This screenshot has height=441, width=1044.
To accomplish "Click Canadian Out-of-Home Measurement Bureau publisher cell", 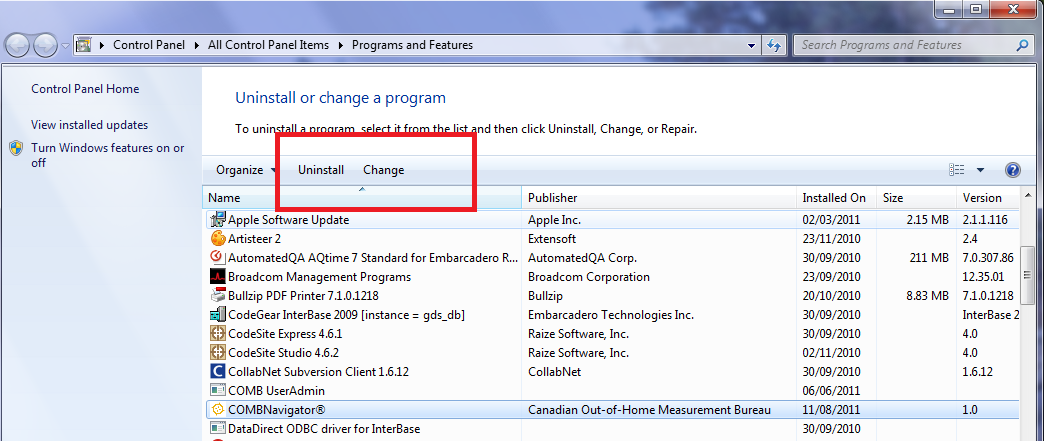I will 649,410.
